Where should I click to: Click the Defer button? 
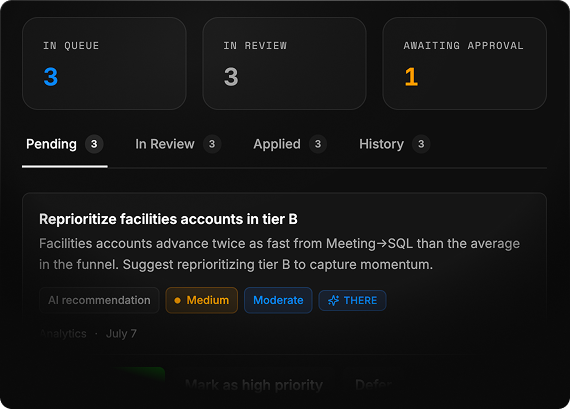(374, 385)
